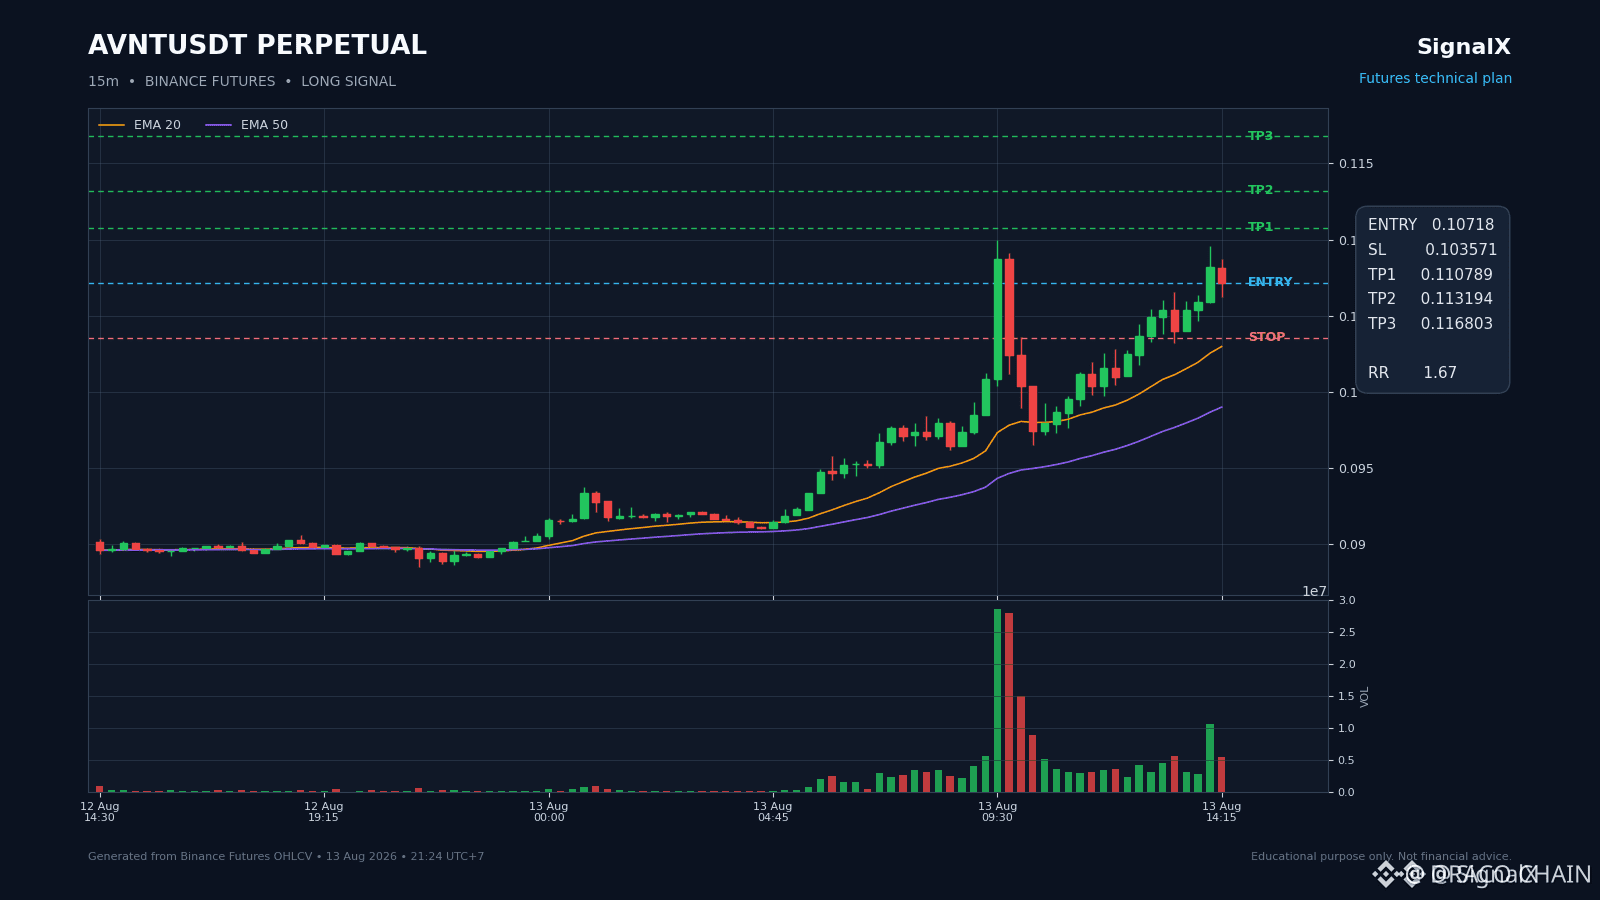Click the tallest red volume bar
Viewport: 1600px width, 900px height.
click(x=1009, y=702)
